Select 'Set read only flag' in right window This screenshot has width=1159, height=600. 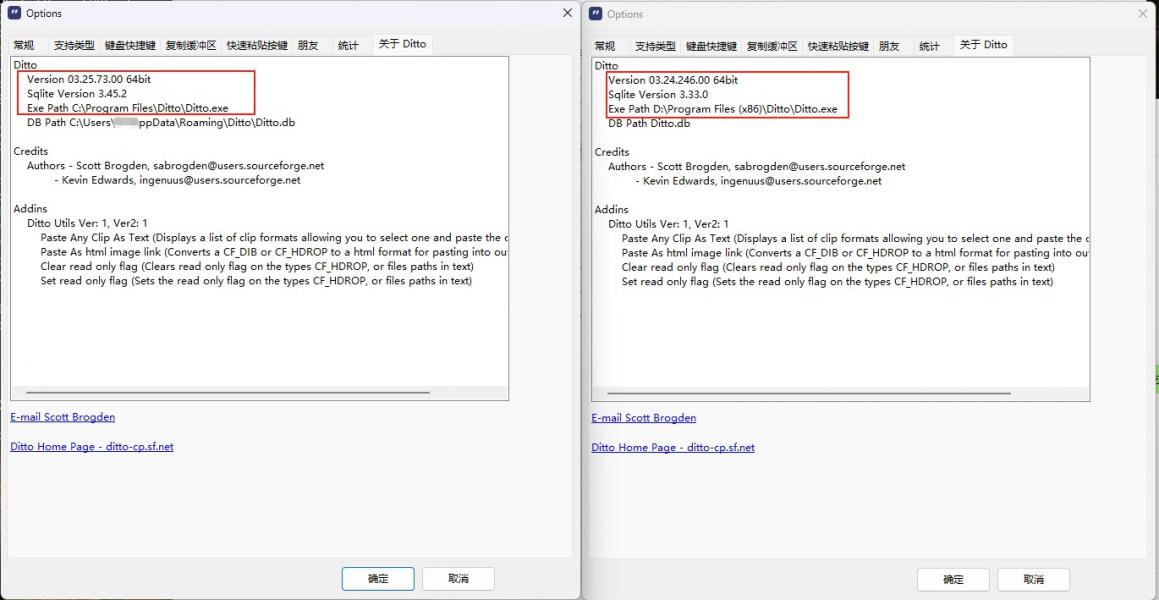pyautogui.click(x=837, y=282)
